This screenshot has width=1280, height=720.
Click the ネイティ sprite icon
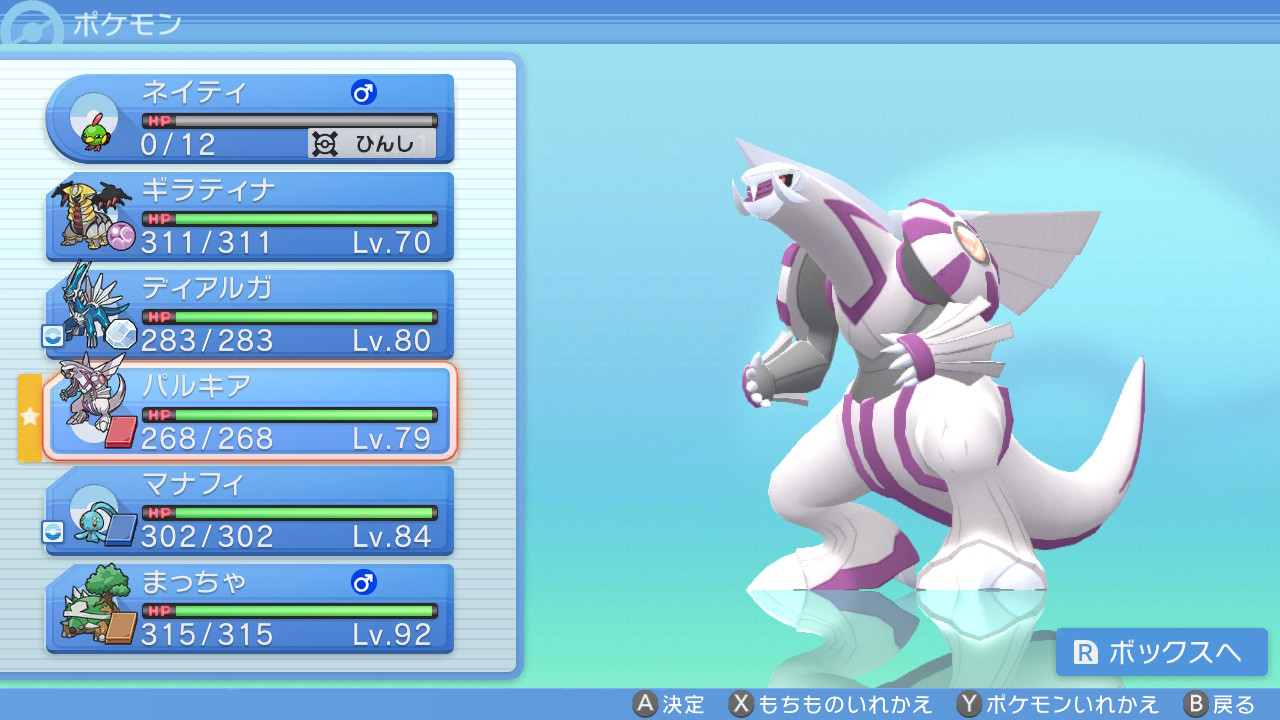pyautogui.click(x=95, y=132)
